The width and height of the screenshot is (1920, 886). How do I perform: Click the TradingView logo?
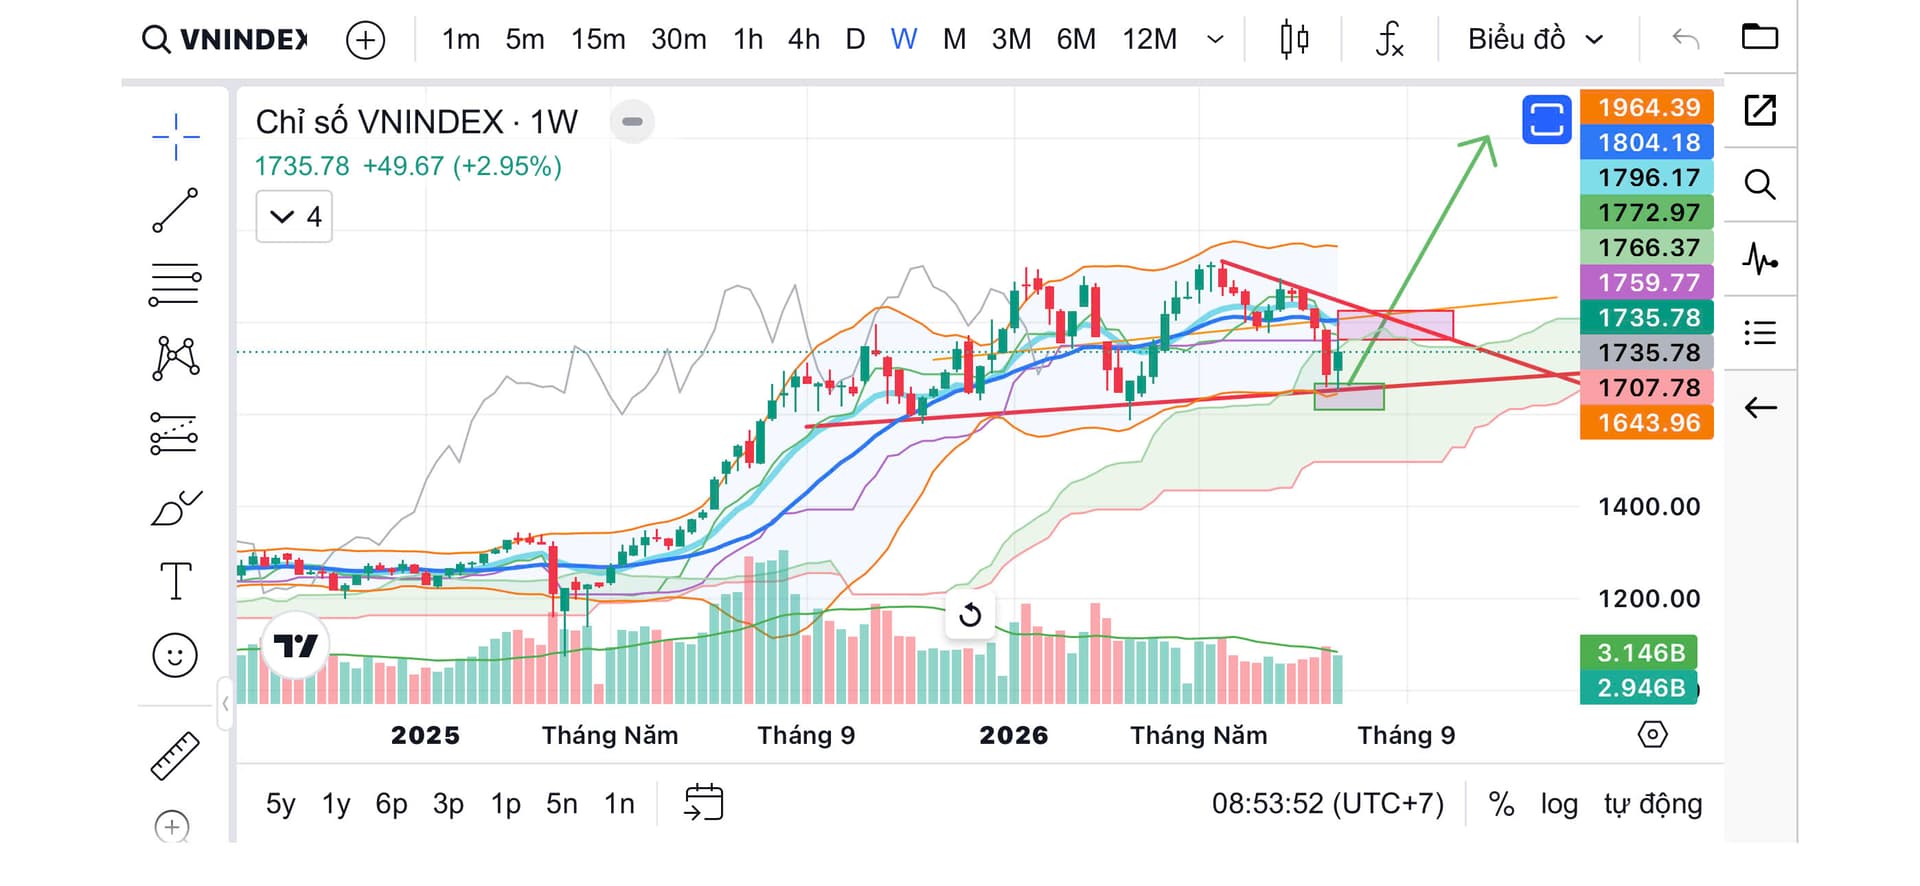295,646
